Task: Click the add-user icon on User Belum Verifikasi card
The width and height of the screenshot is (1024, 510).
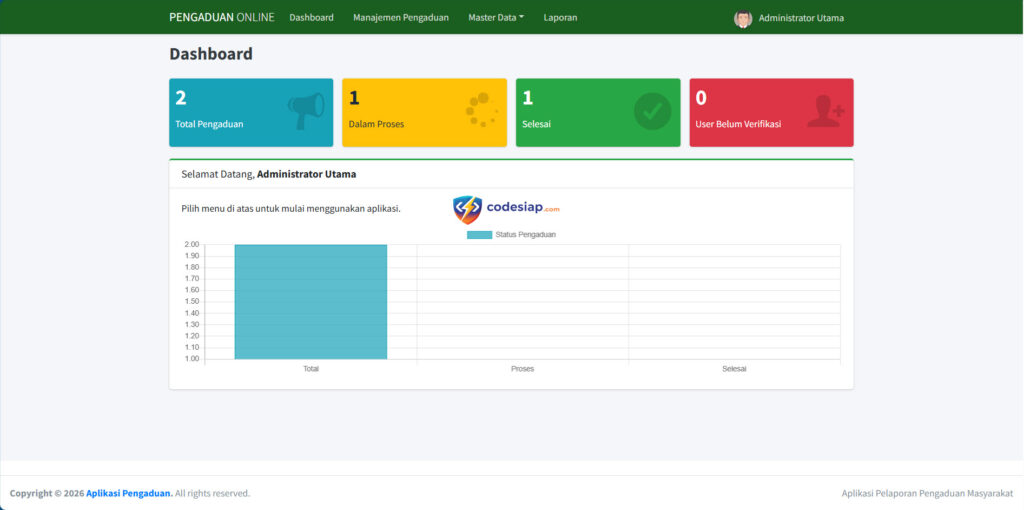Action: point(825,111)
